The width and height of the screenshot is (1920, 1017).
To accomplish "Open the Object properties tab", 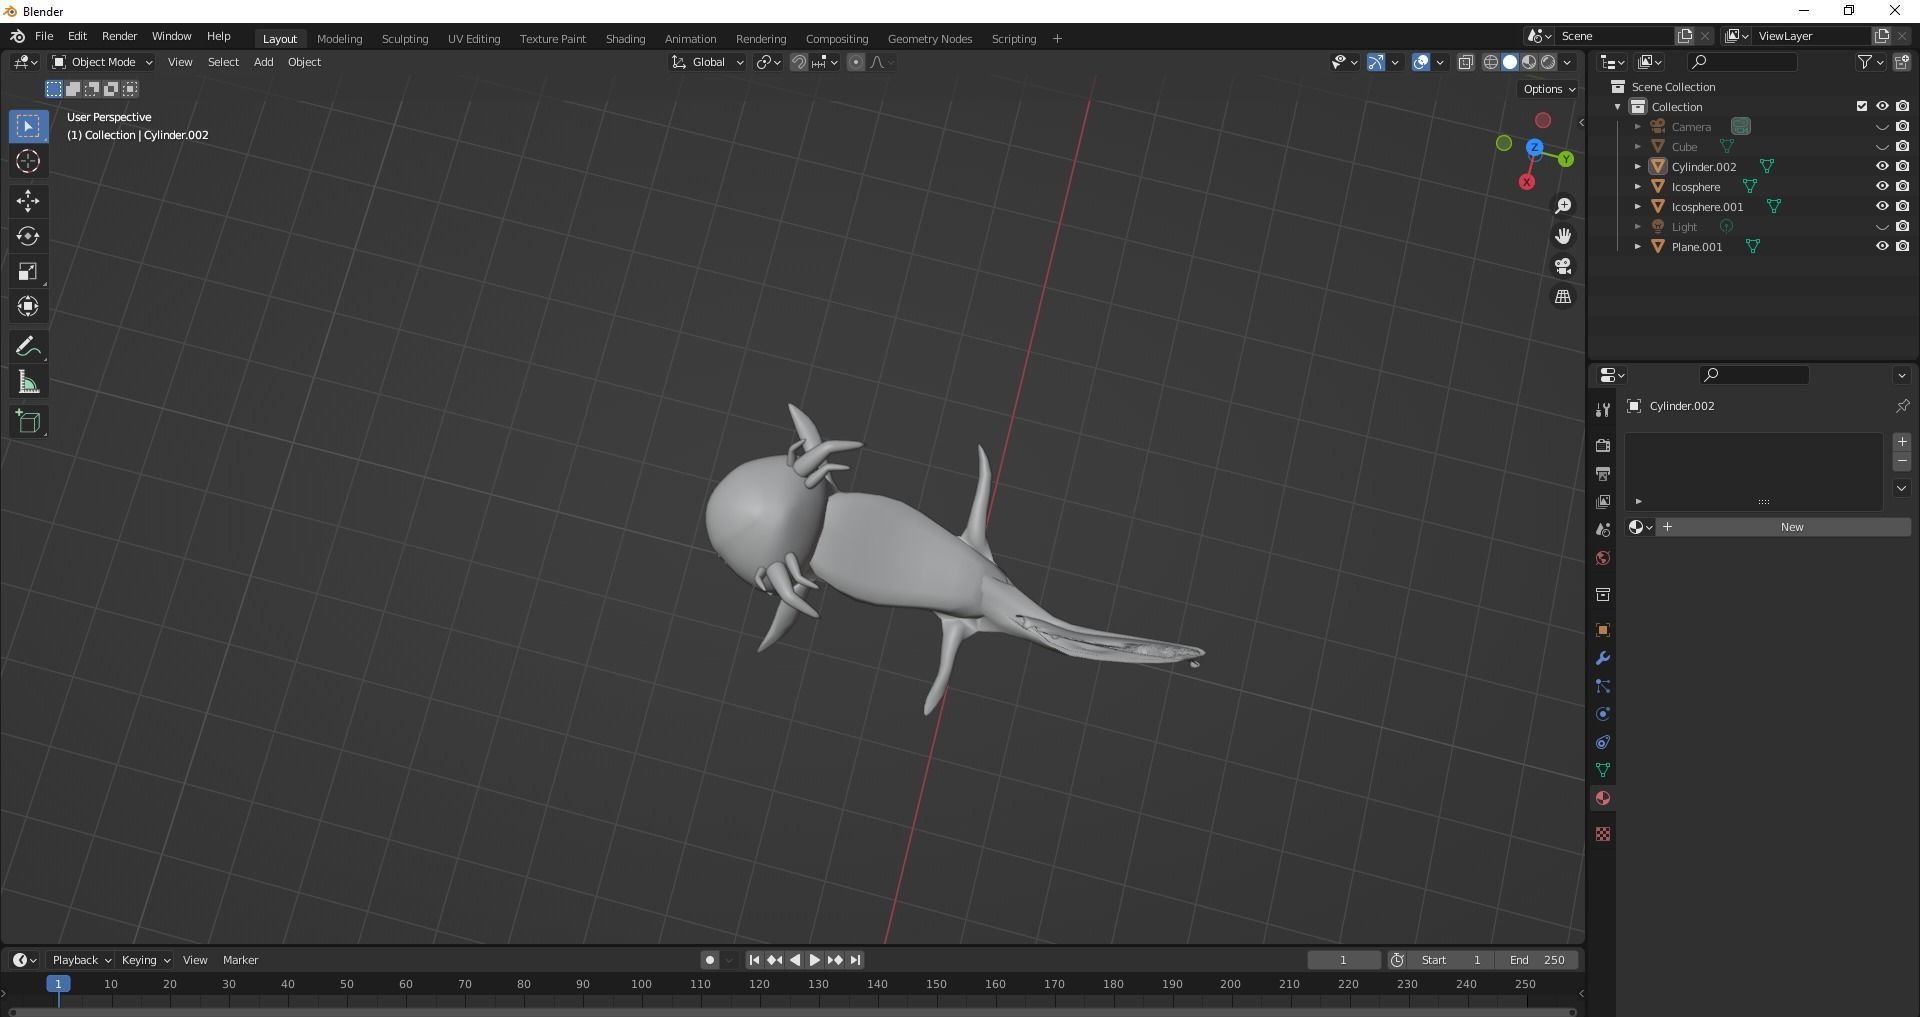I will (1603, 630).
